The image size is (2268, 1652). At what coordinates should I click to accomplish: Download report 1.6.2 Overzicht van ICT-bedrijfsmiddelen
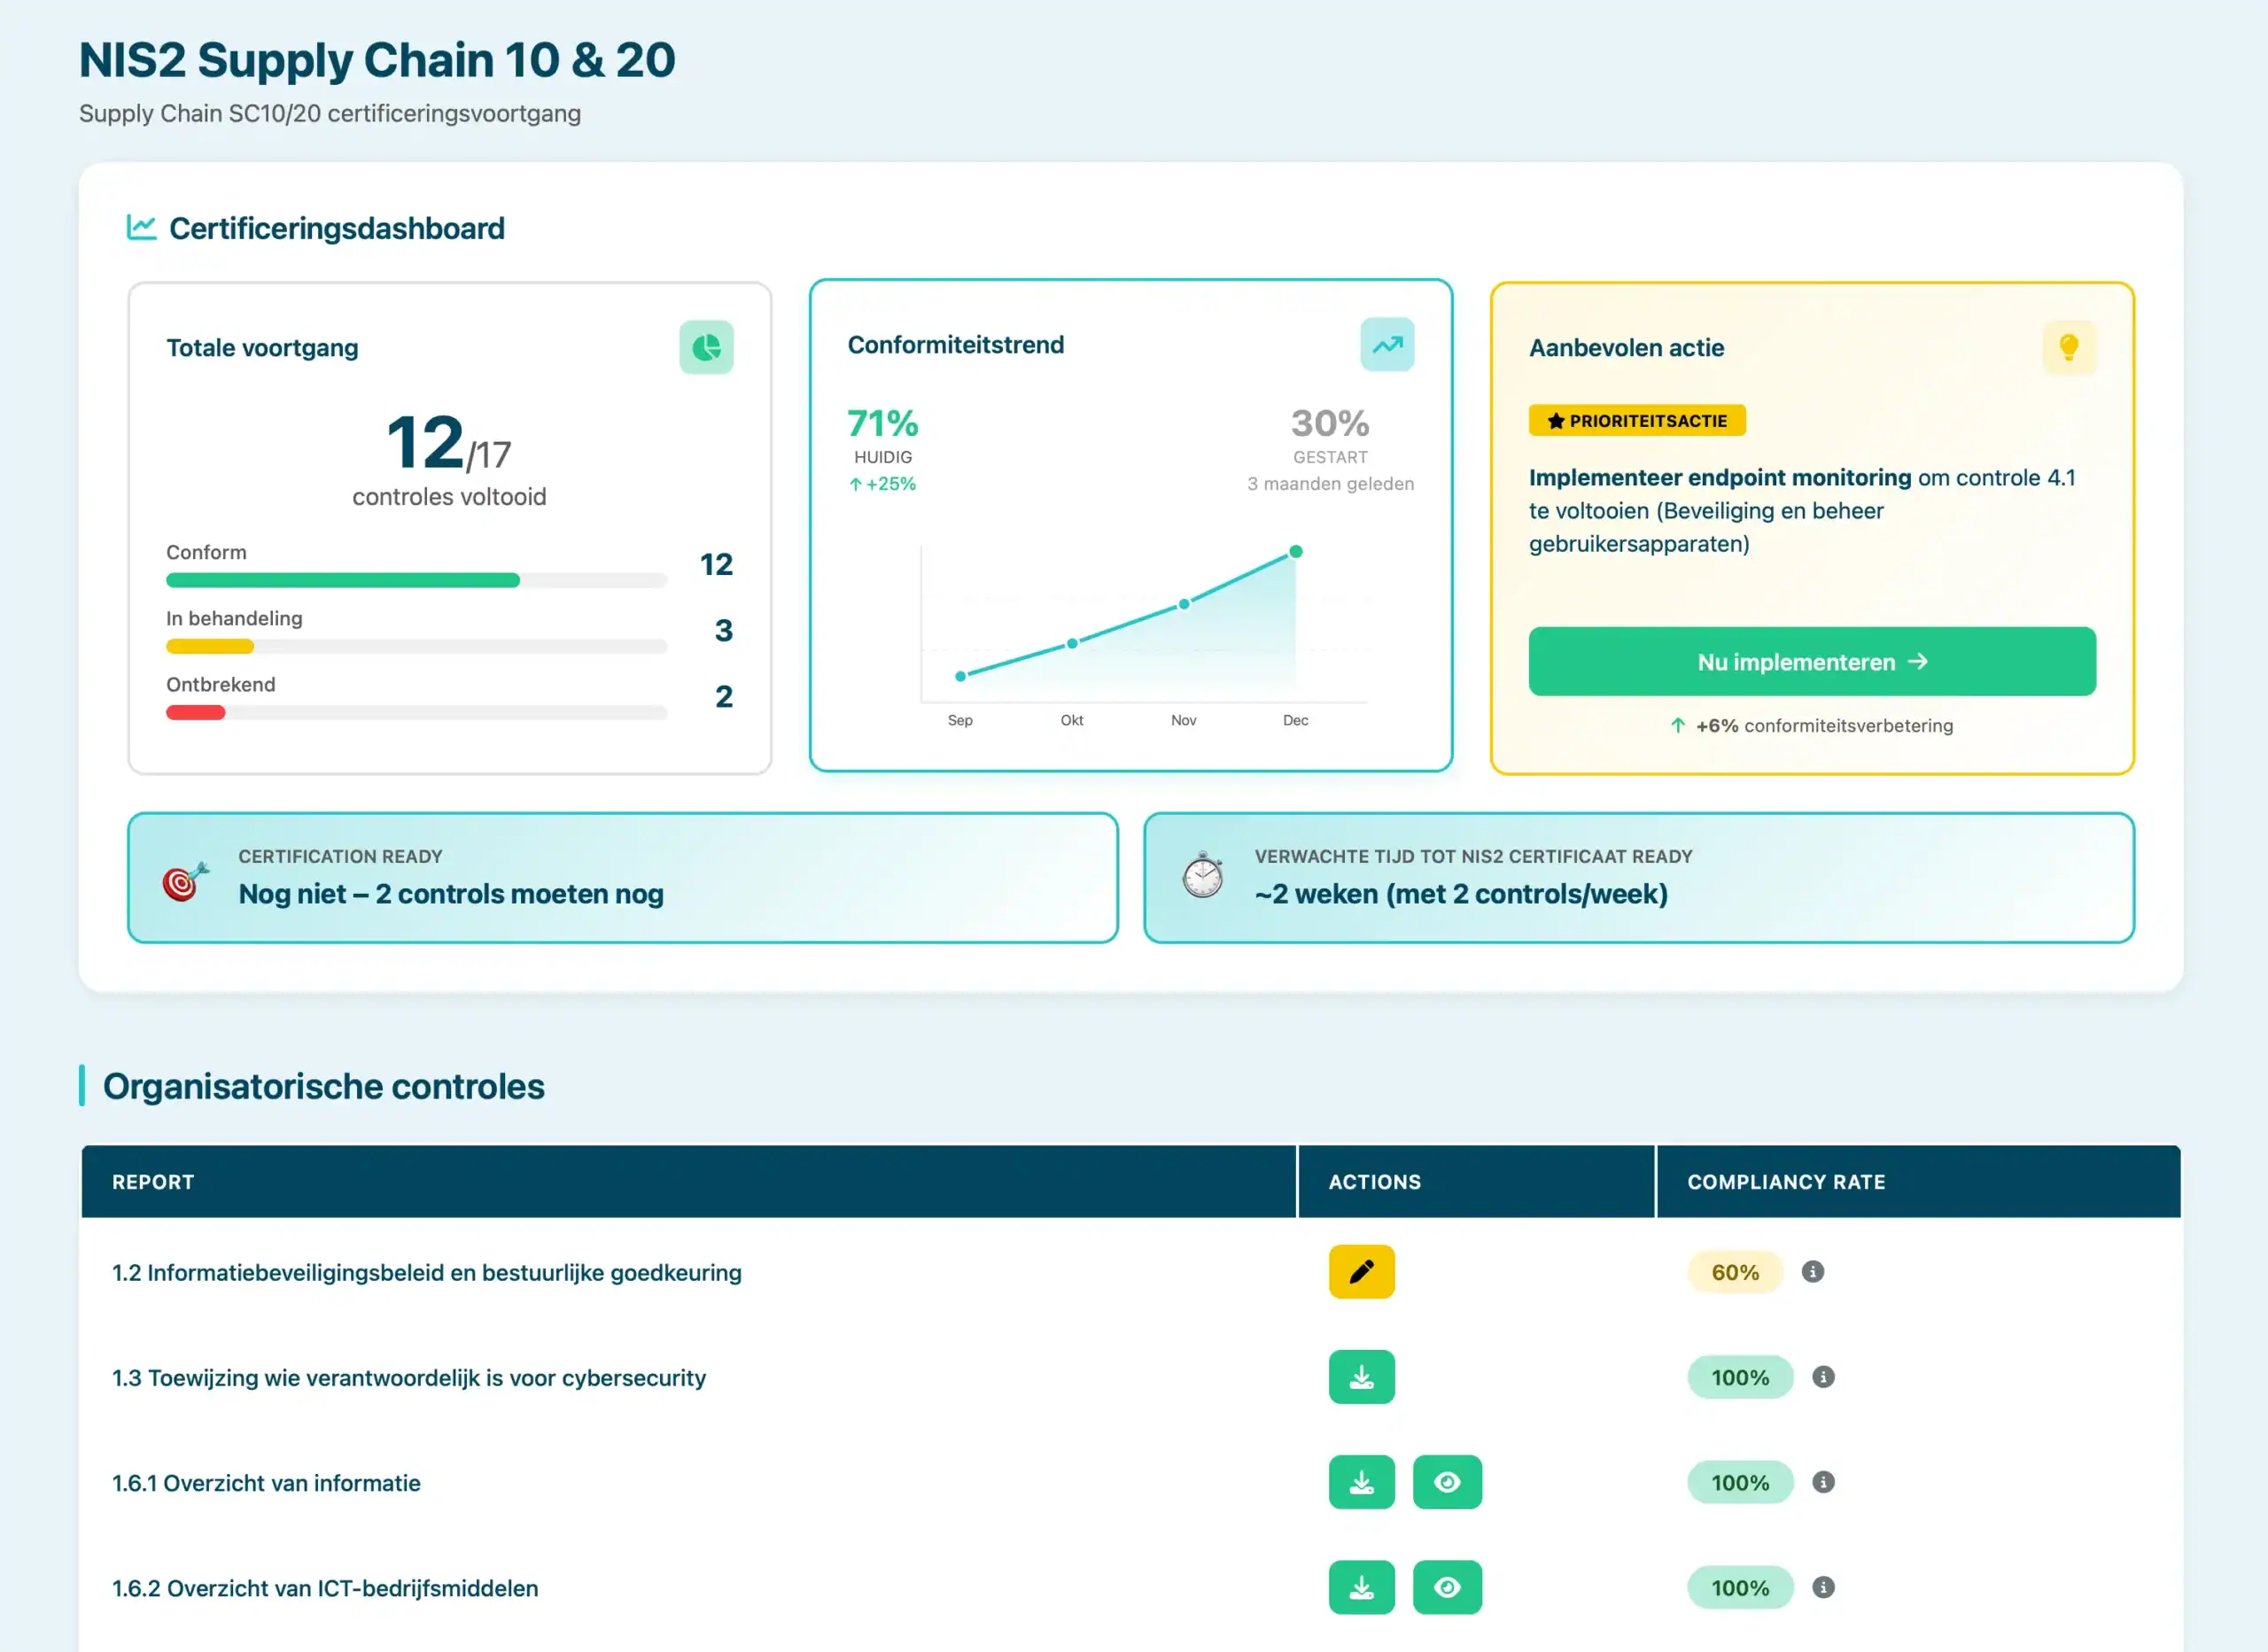click(x=1361, y=1587)
